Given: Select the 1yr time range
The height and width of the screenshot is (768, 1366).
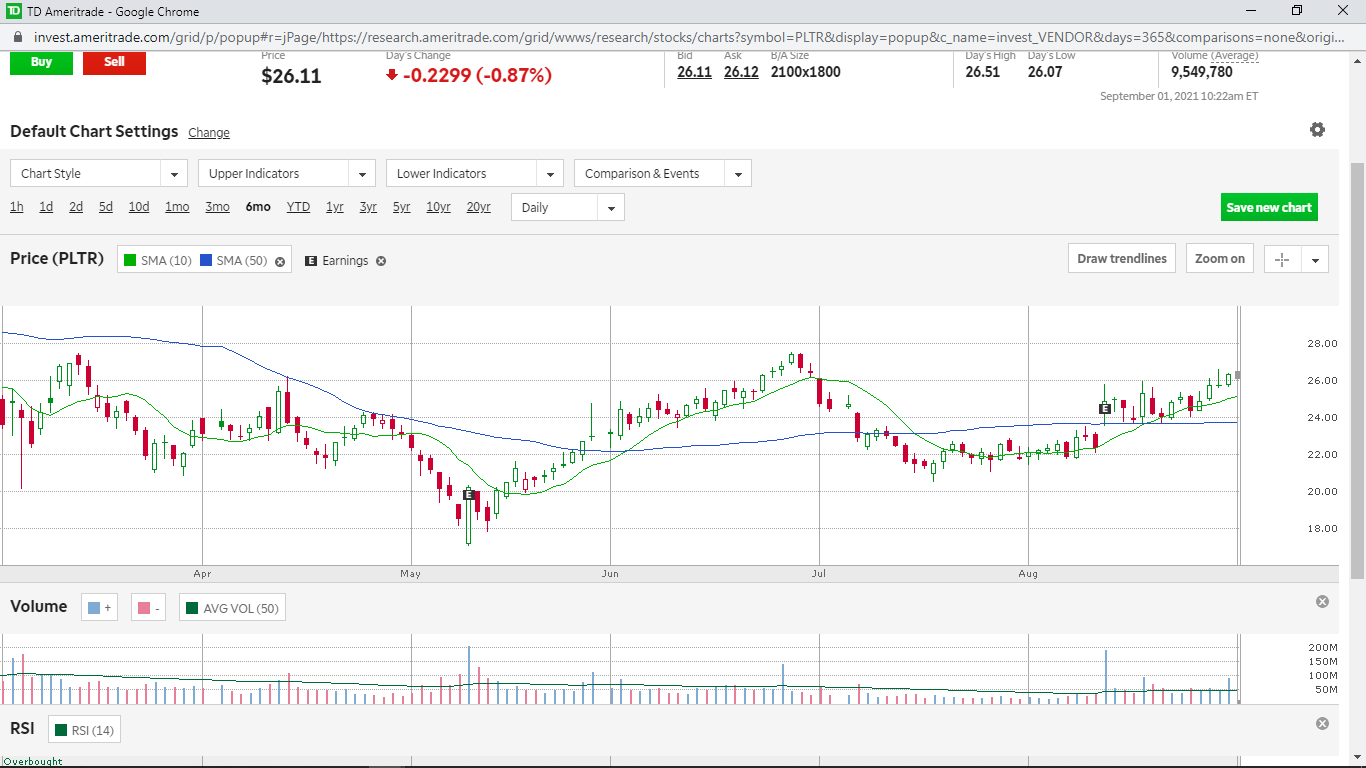Looking at the screenshot, I should point(335,207).
